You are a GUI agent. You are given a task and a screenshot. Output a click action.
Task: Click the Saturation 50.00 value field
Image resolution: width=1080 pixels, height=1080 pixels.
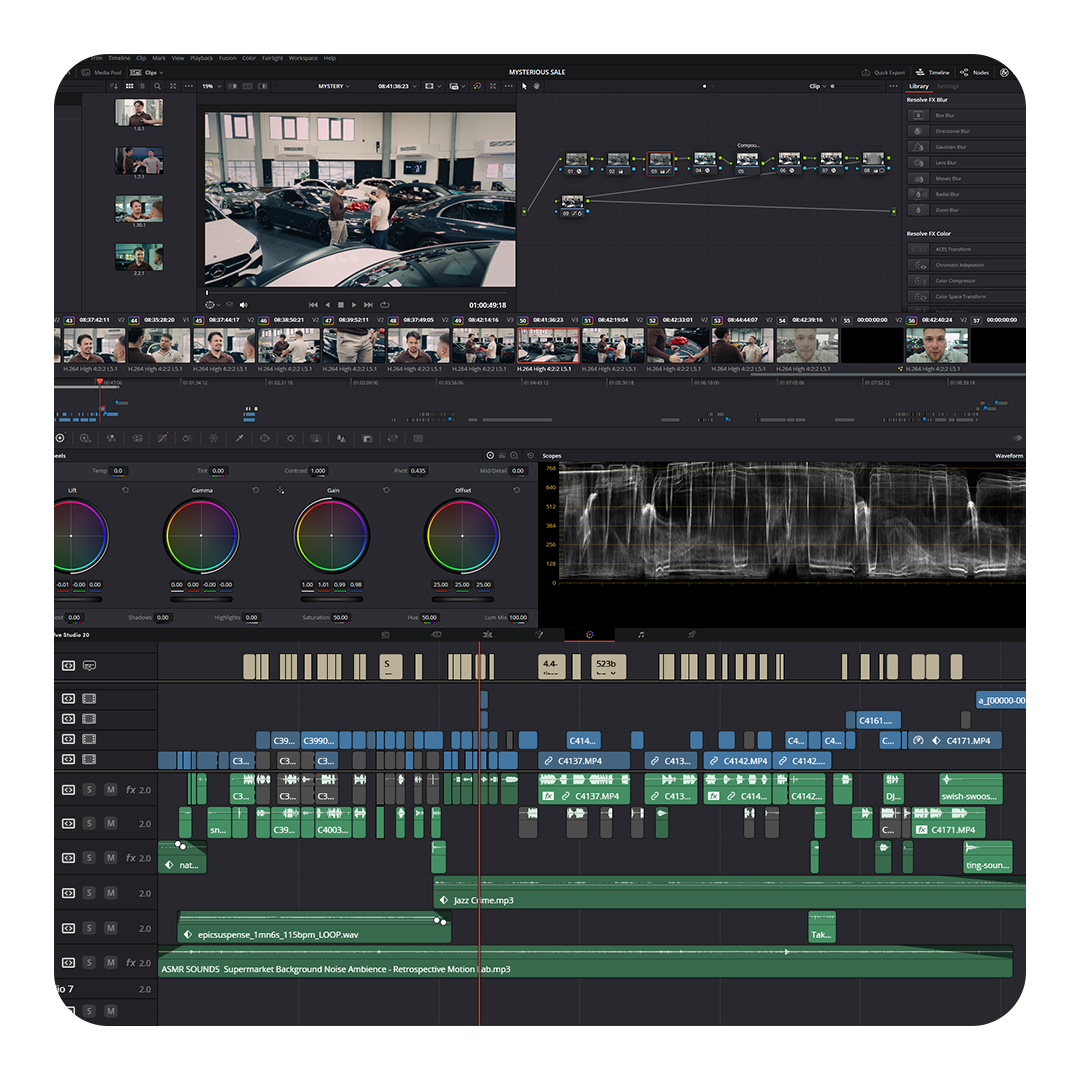point(341,618)
